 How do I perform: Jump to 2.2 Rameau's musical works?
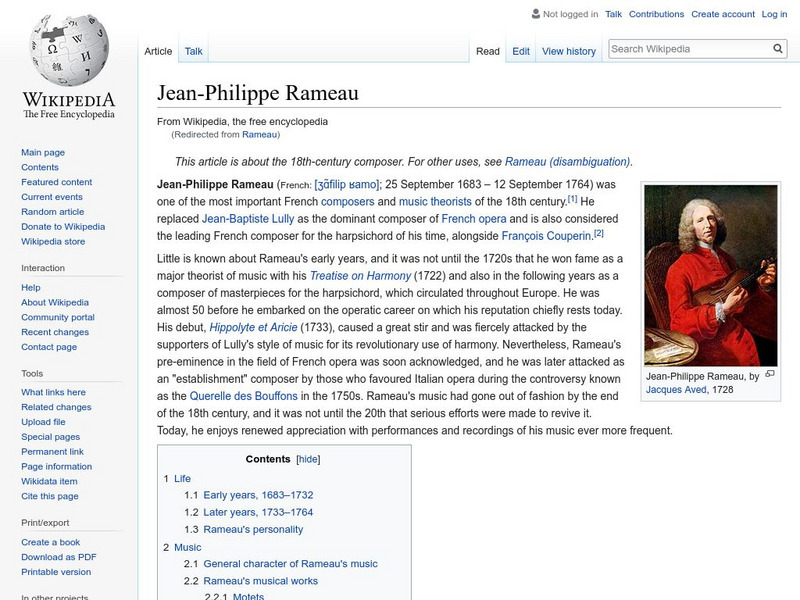260,581
